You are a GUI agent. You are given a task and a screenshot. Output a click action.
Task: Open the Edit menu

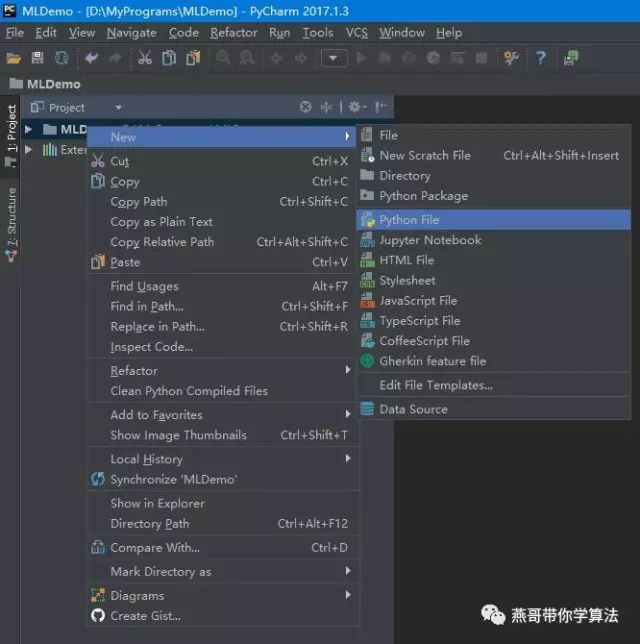[46, 32]
